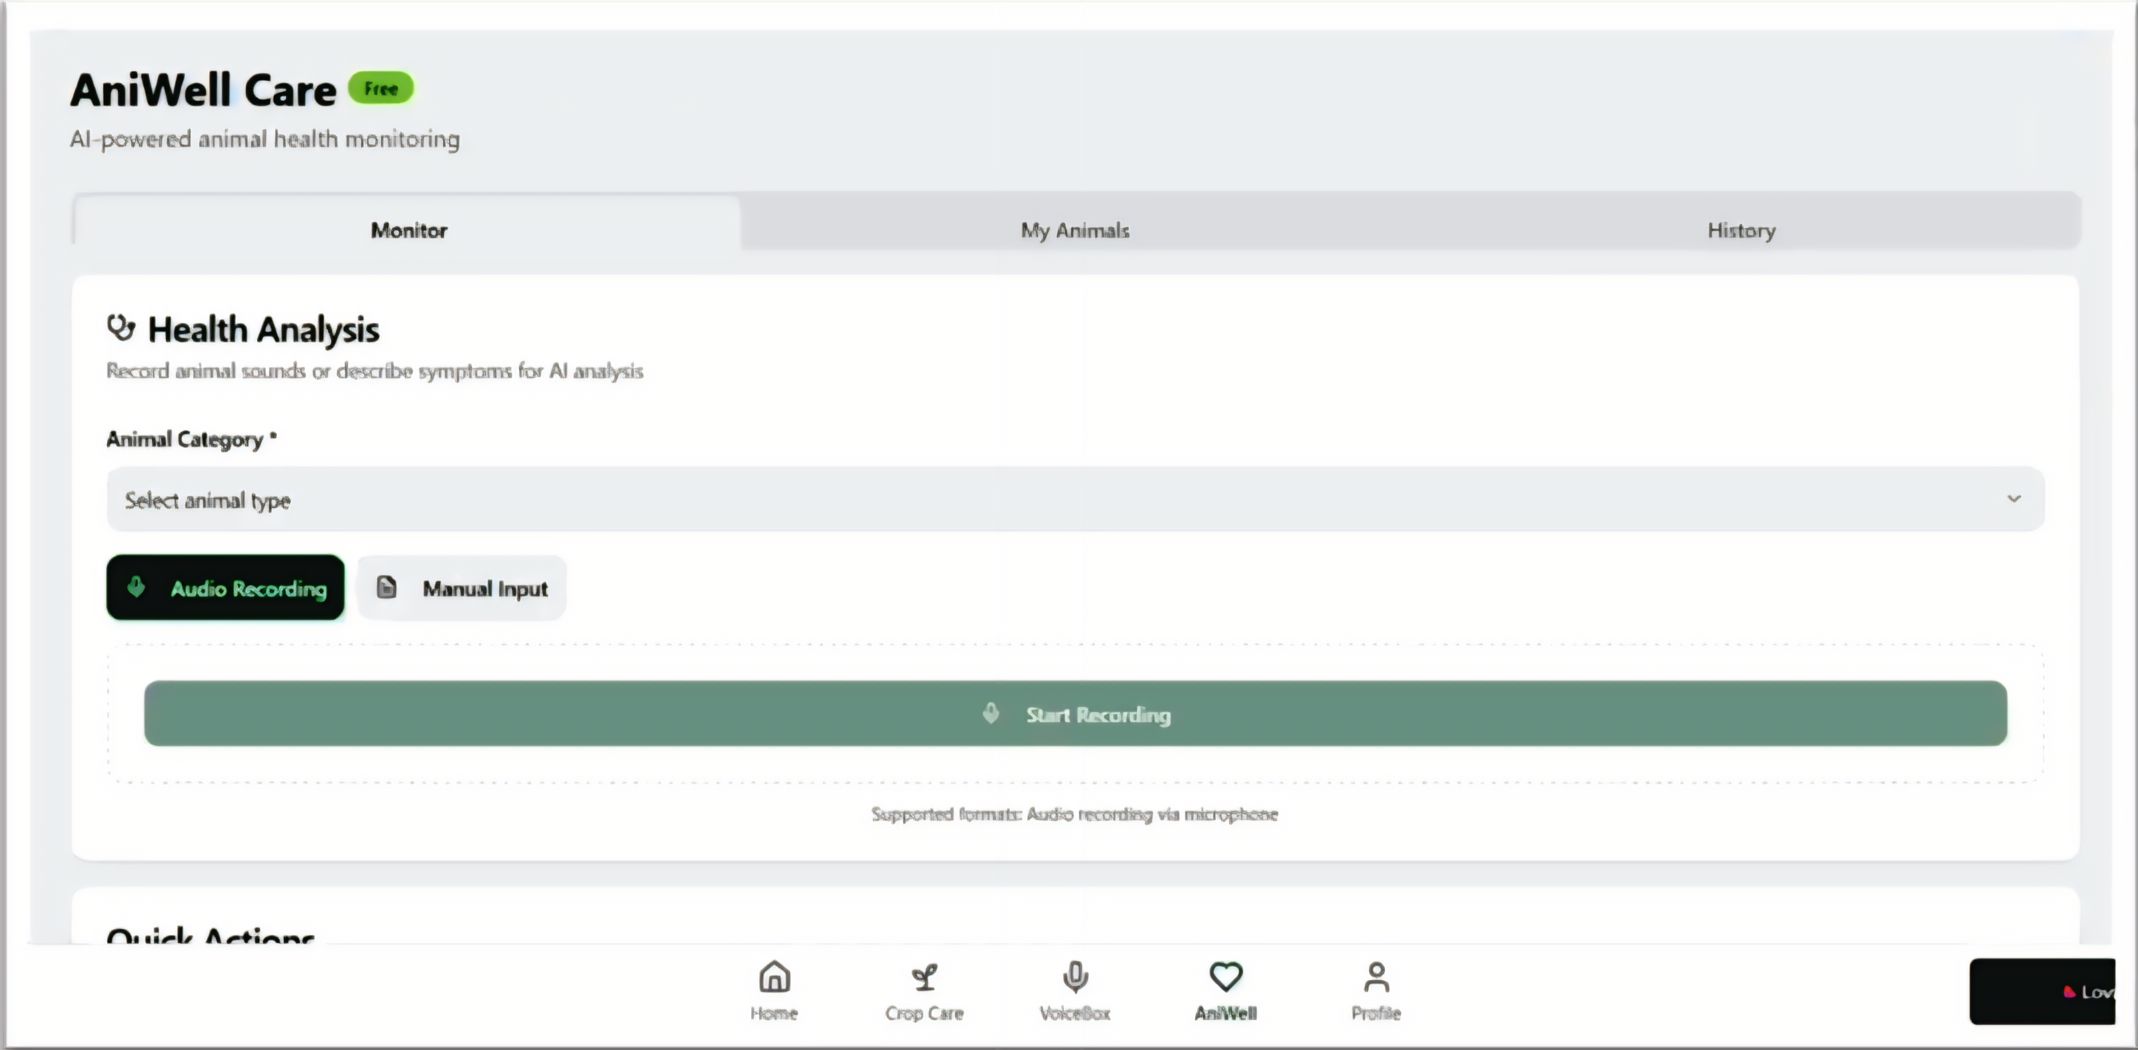The height and width of the screenshot is (1050, 2138).
Task: Open the Home page from bottom navigation
Action: (x=774, y=989)
